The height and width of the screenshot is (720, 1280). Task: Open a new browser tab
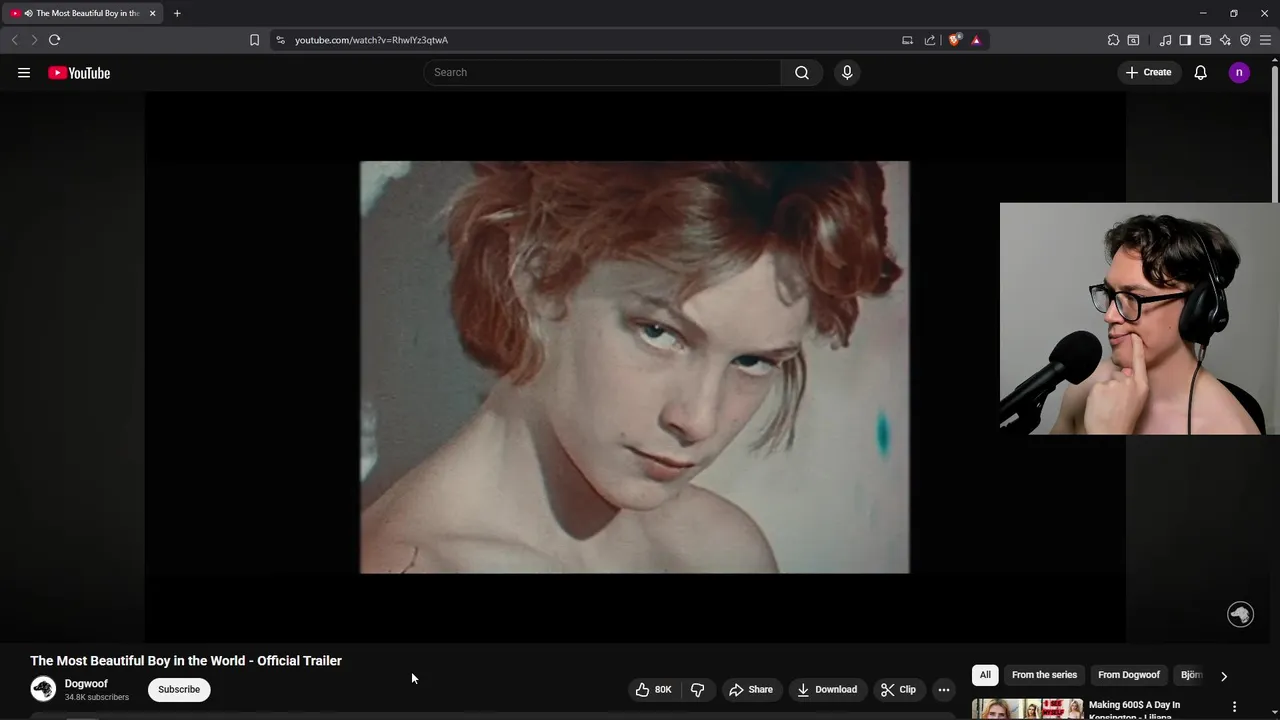pyautogui.click(x=177, y=13)
